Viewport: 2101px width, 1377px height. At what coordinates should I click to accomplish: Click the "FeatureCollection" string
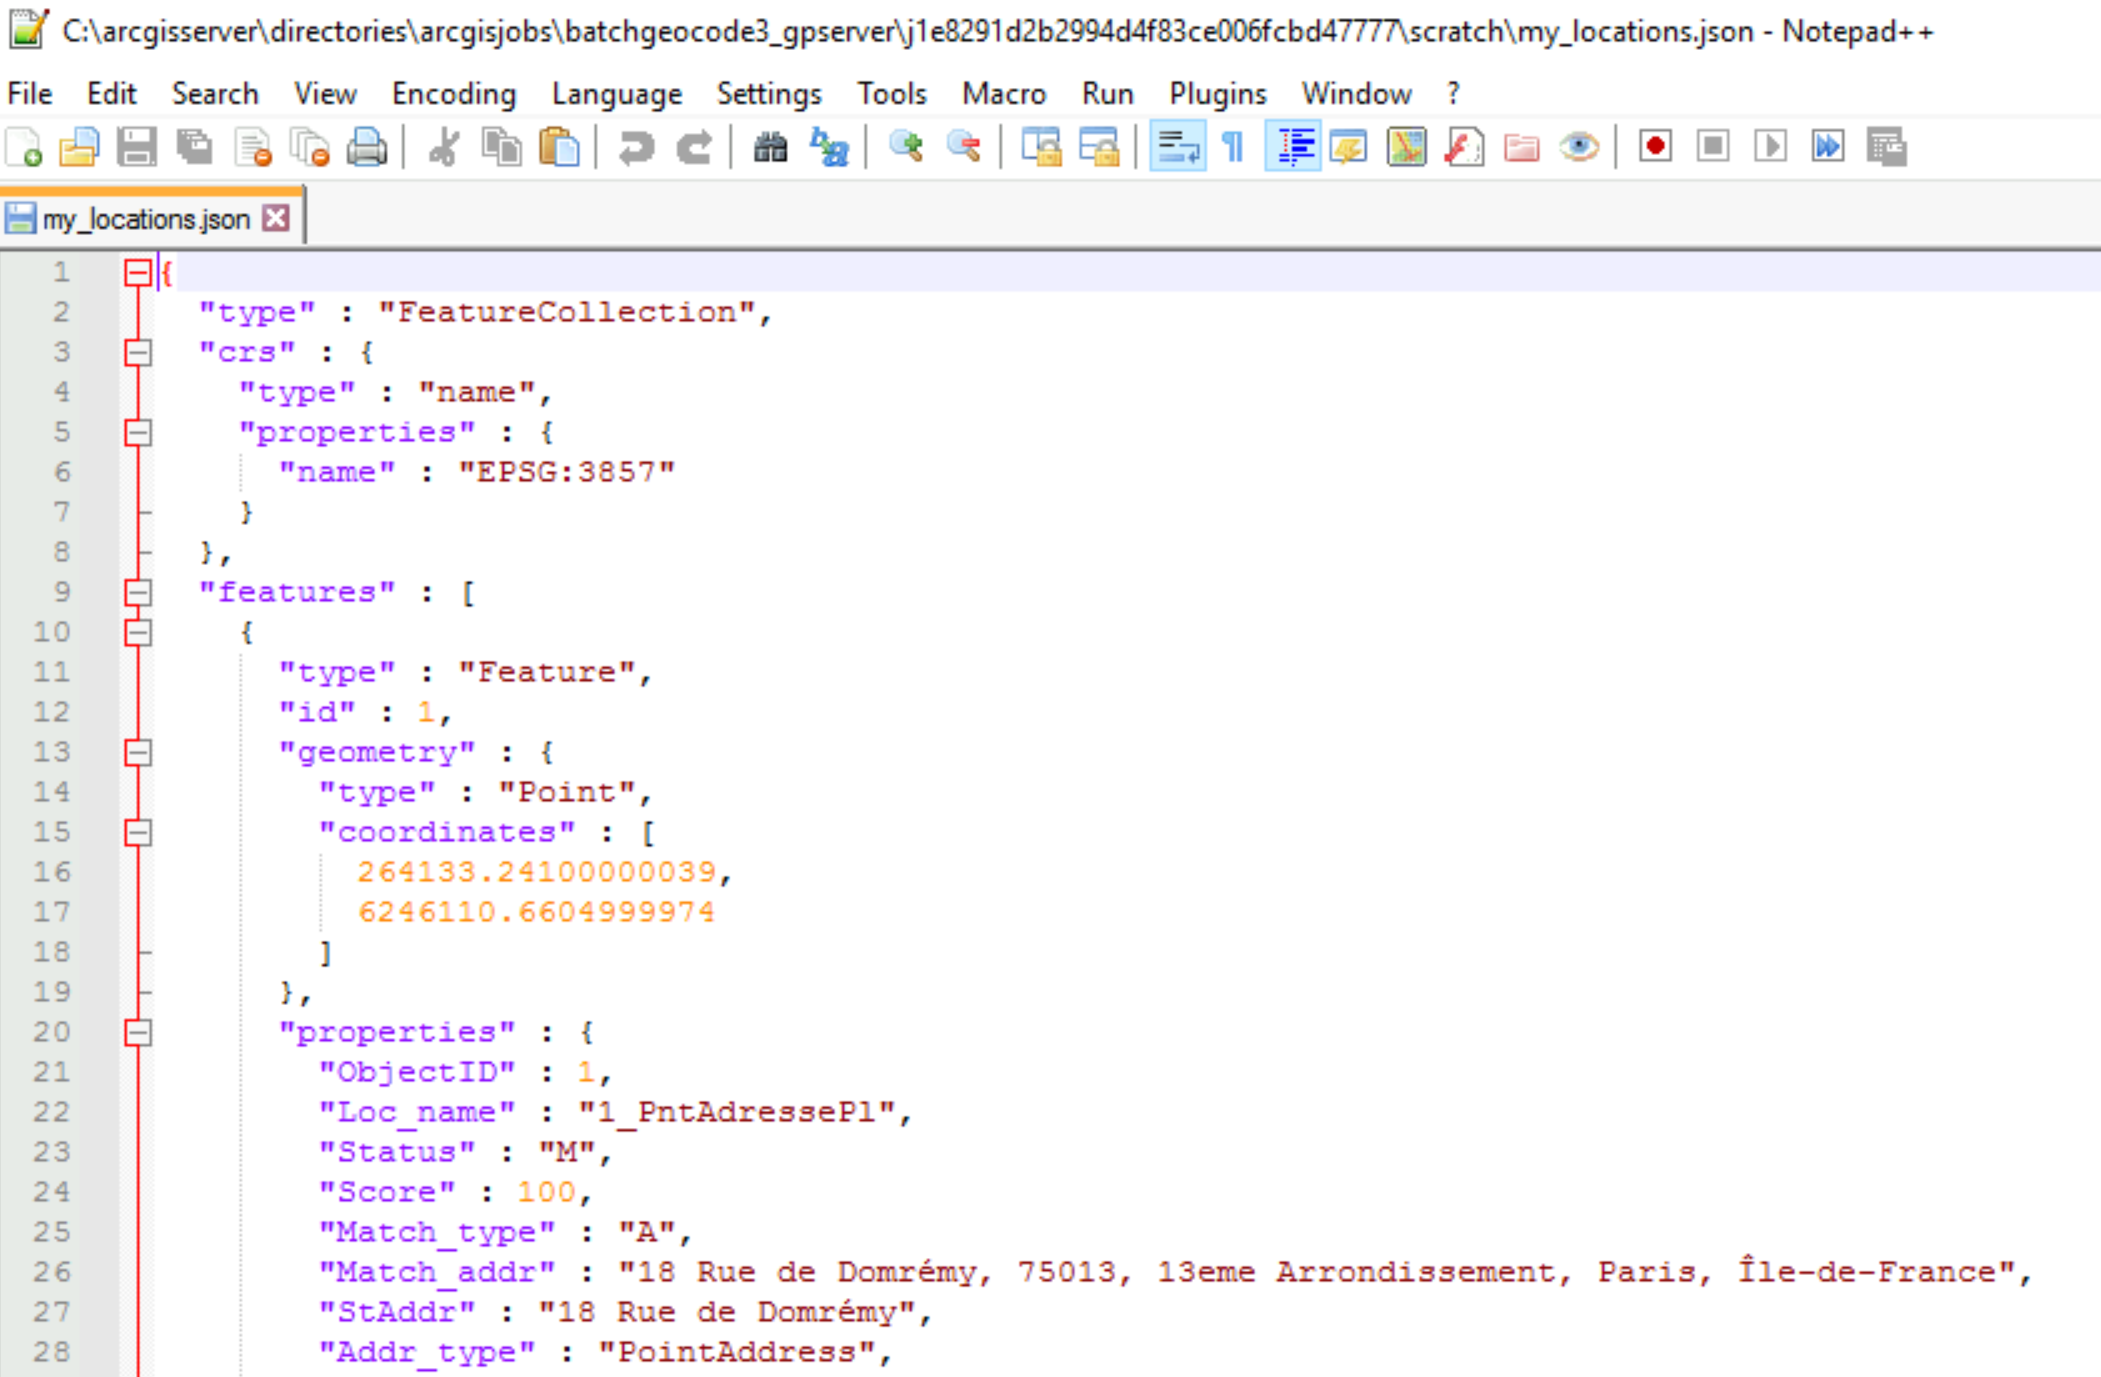point(567,312)
